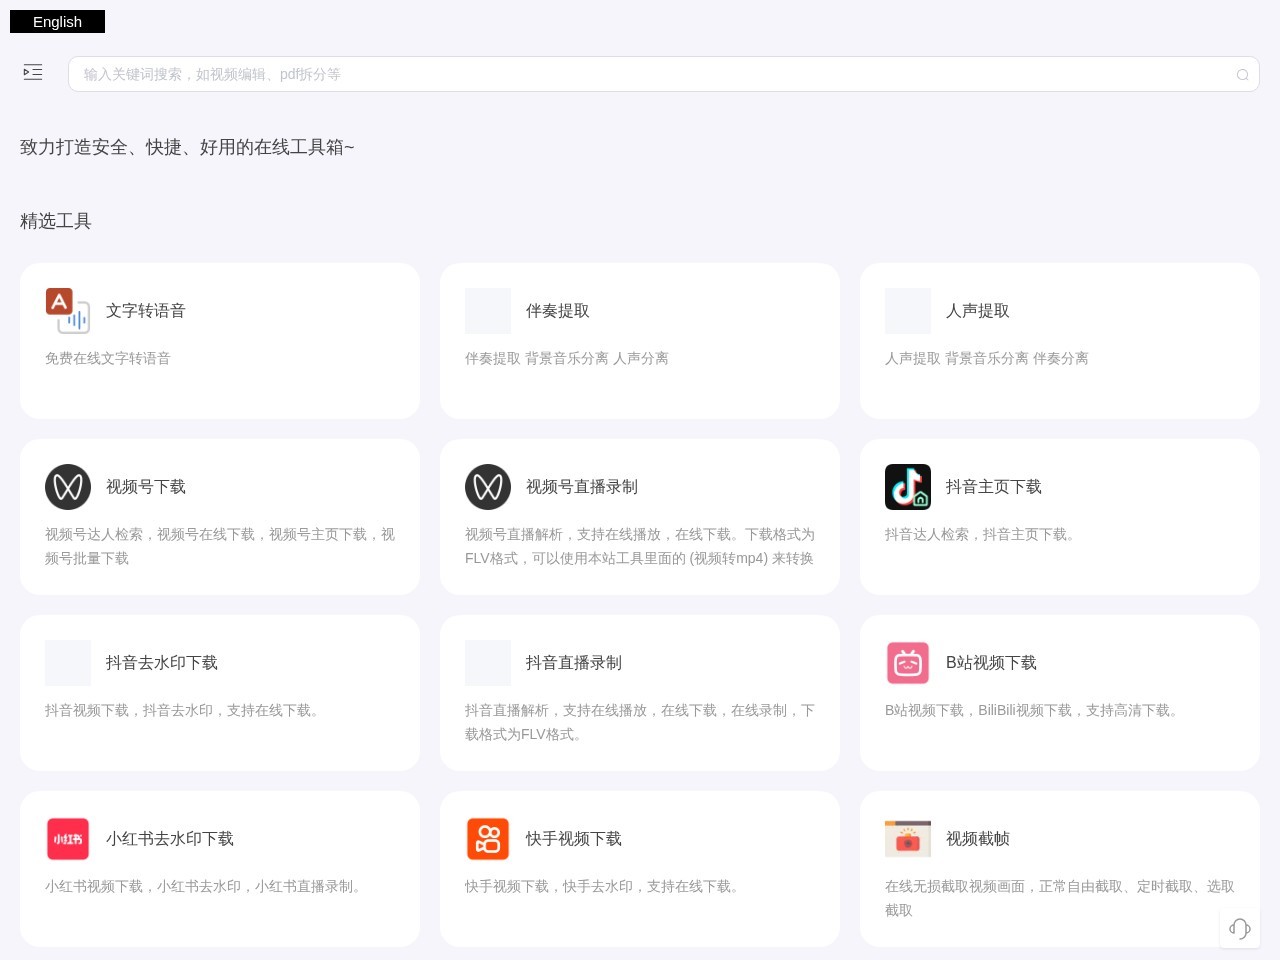Click the 伴奏提取 placeholder thumbnail

pos(488,311)
